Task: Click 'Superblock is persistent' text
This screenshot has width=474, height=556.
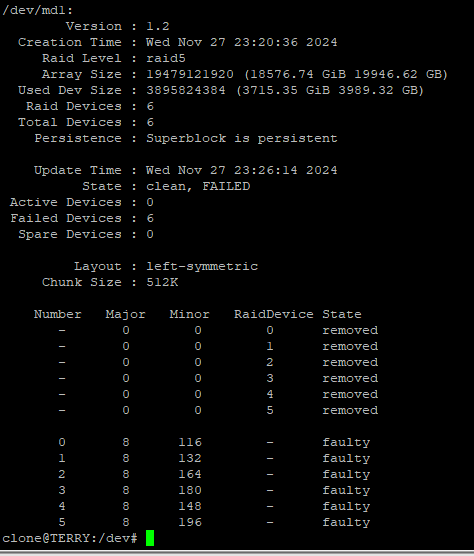Action: [x=242, y=138]
